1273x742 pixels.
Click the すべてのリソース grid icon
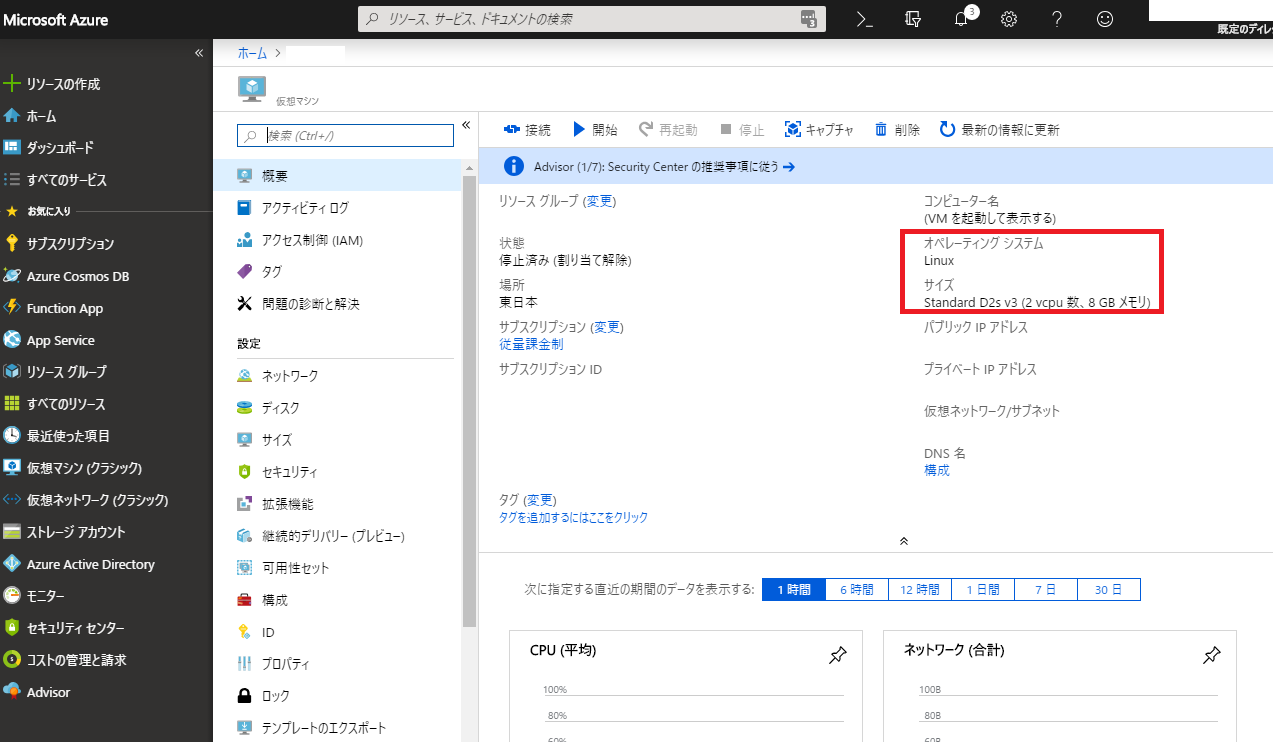(x=12, y=404)
